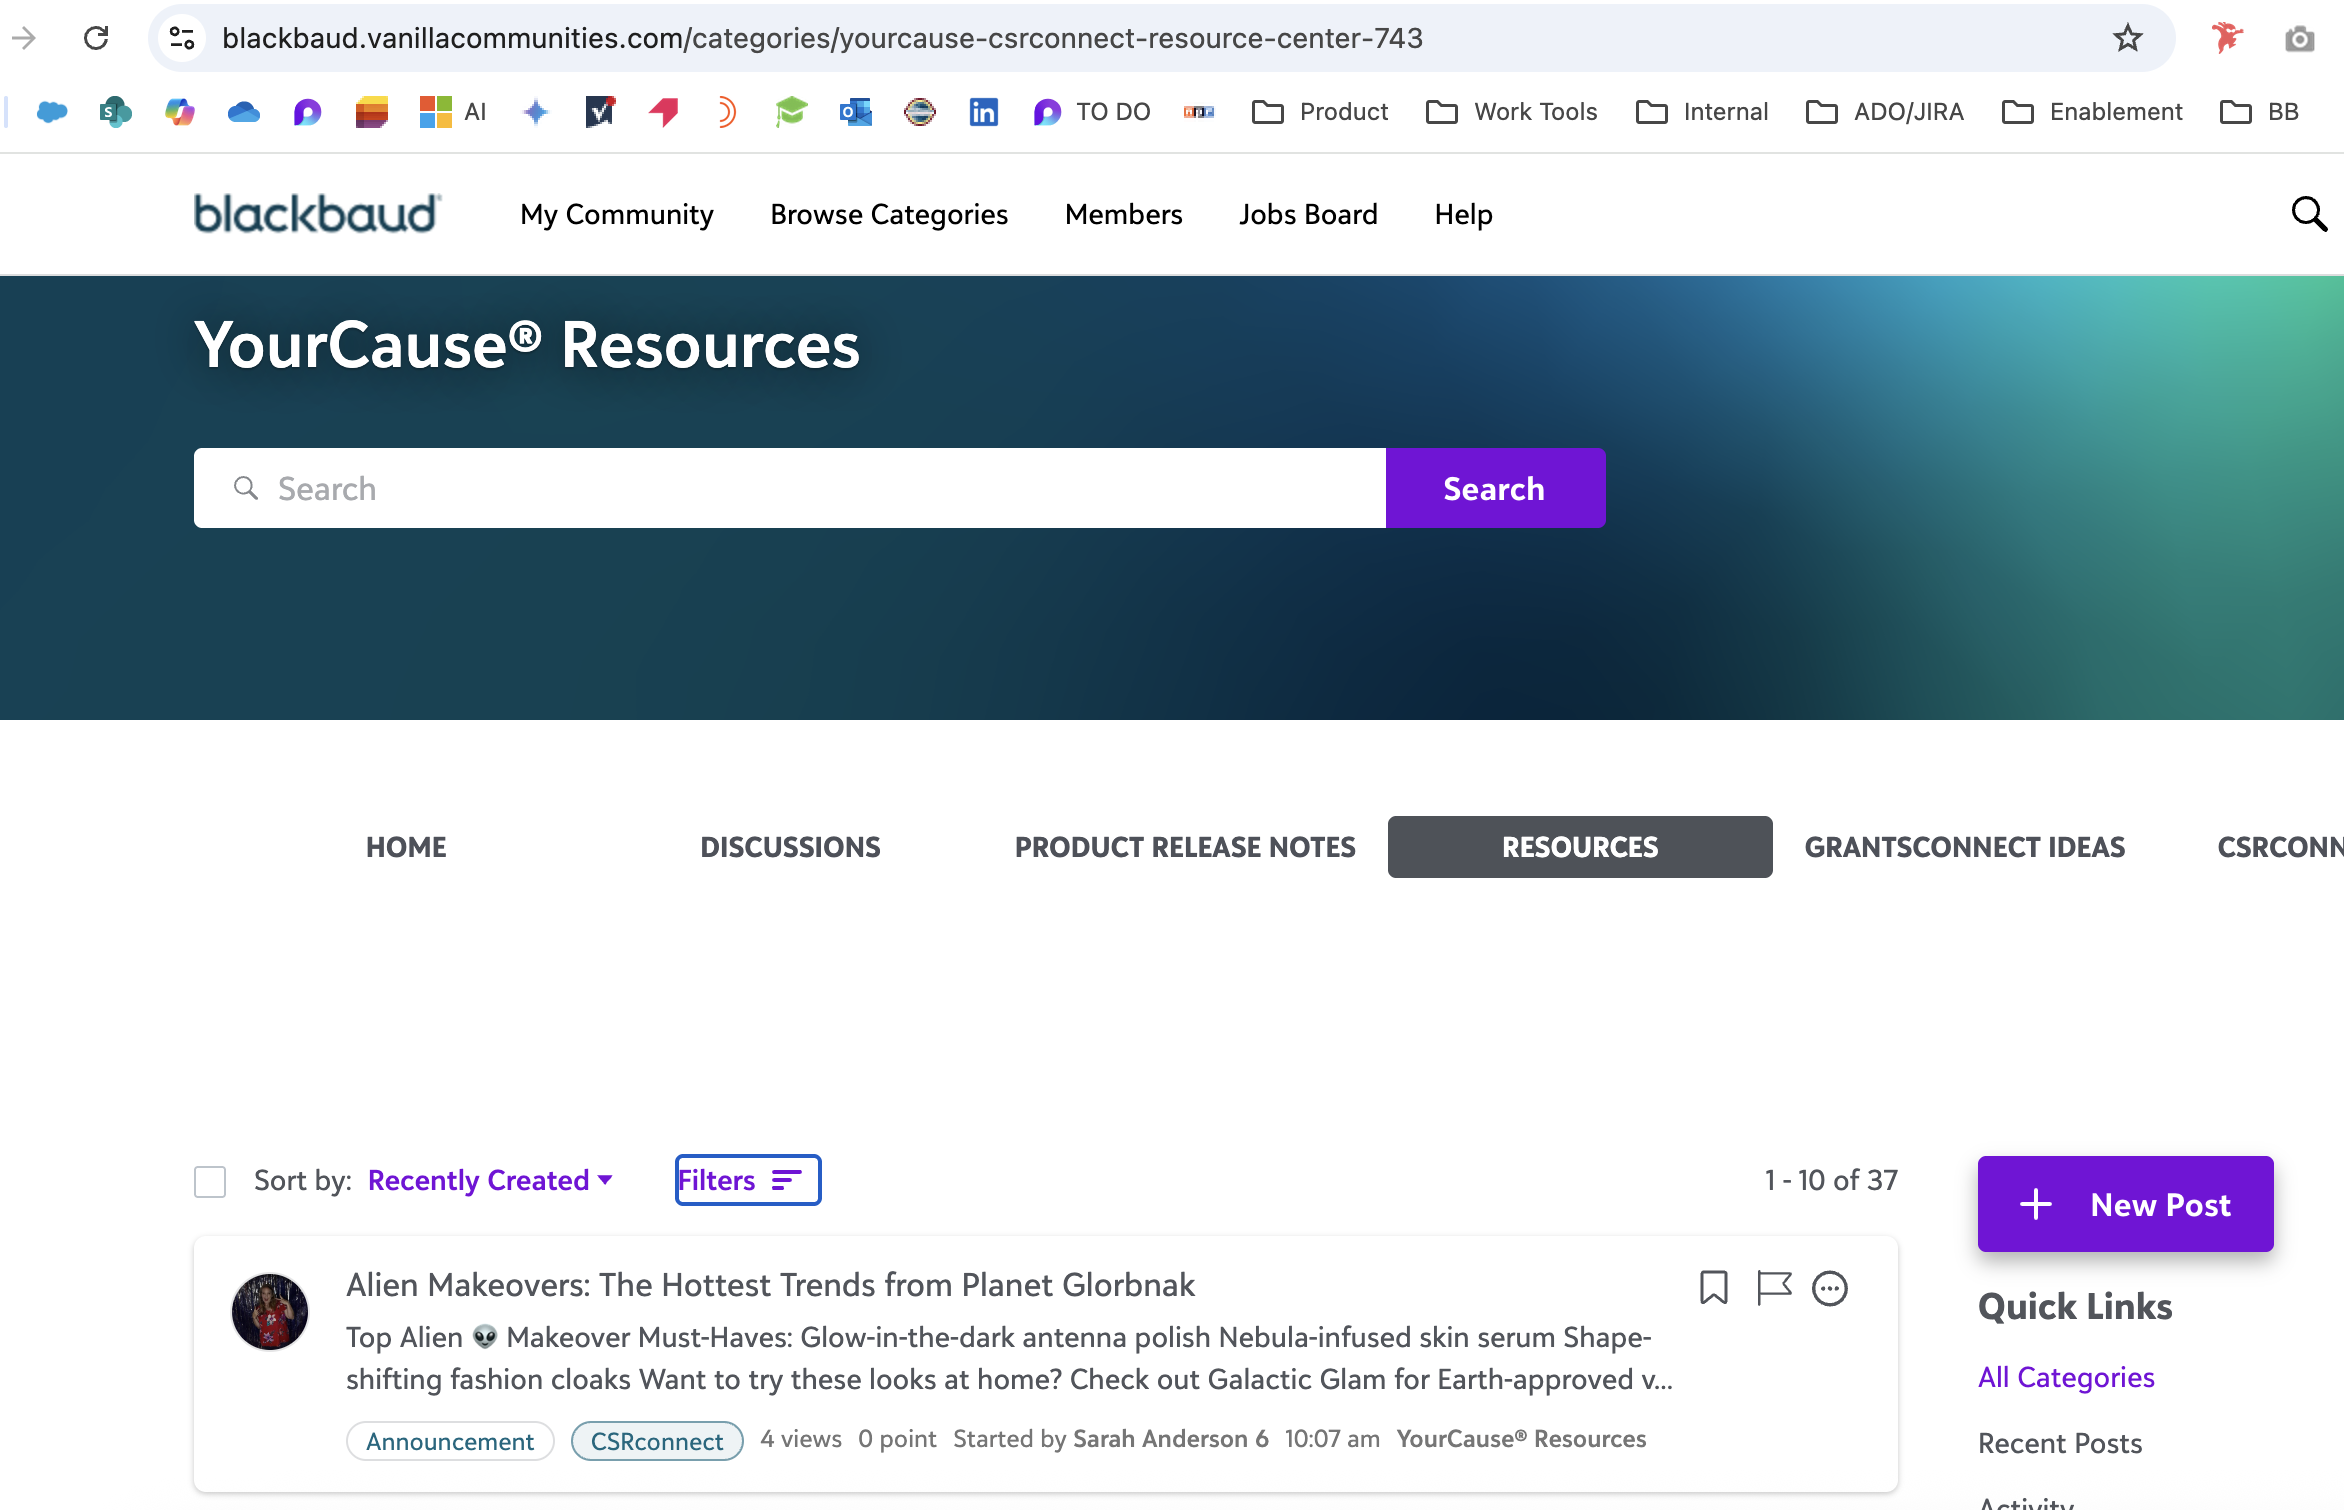
Task: Open the Outlook bookmark
Action: click(856, 112)
